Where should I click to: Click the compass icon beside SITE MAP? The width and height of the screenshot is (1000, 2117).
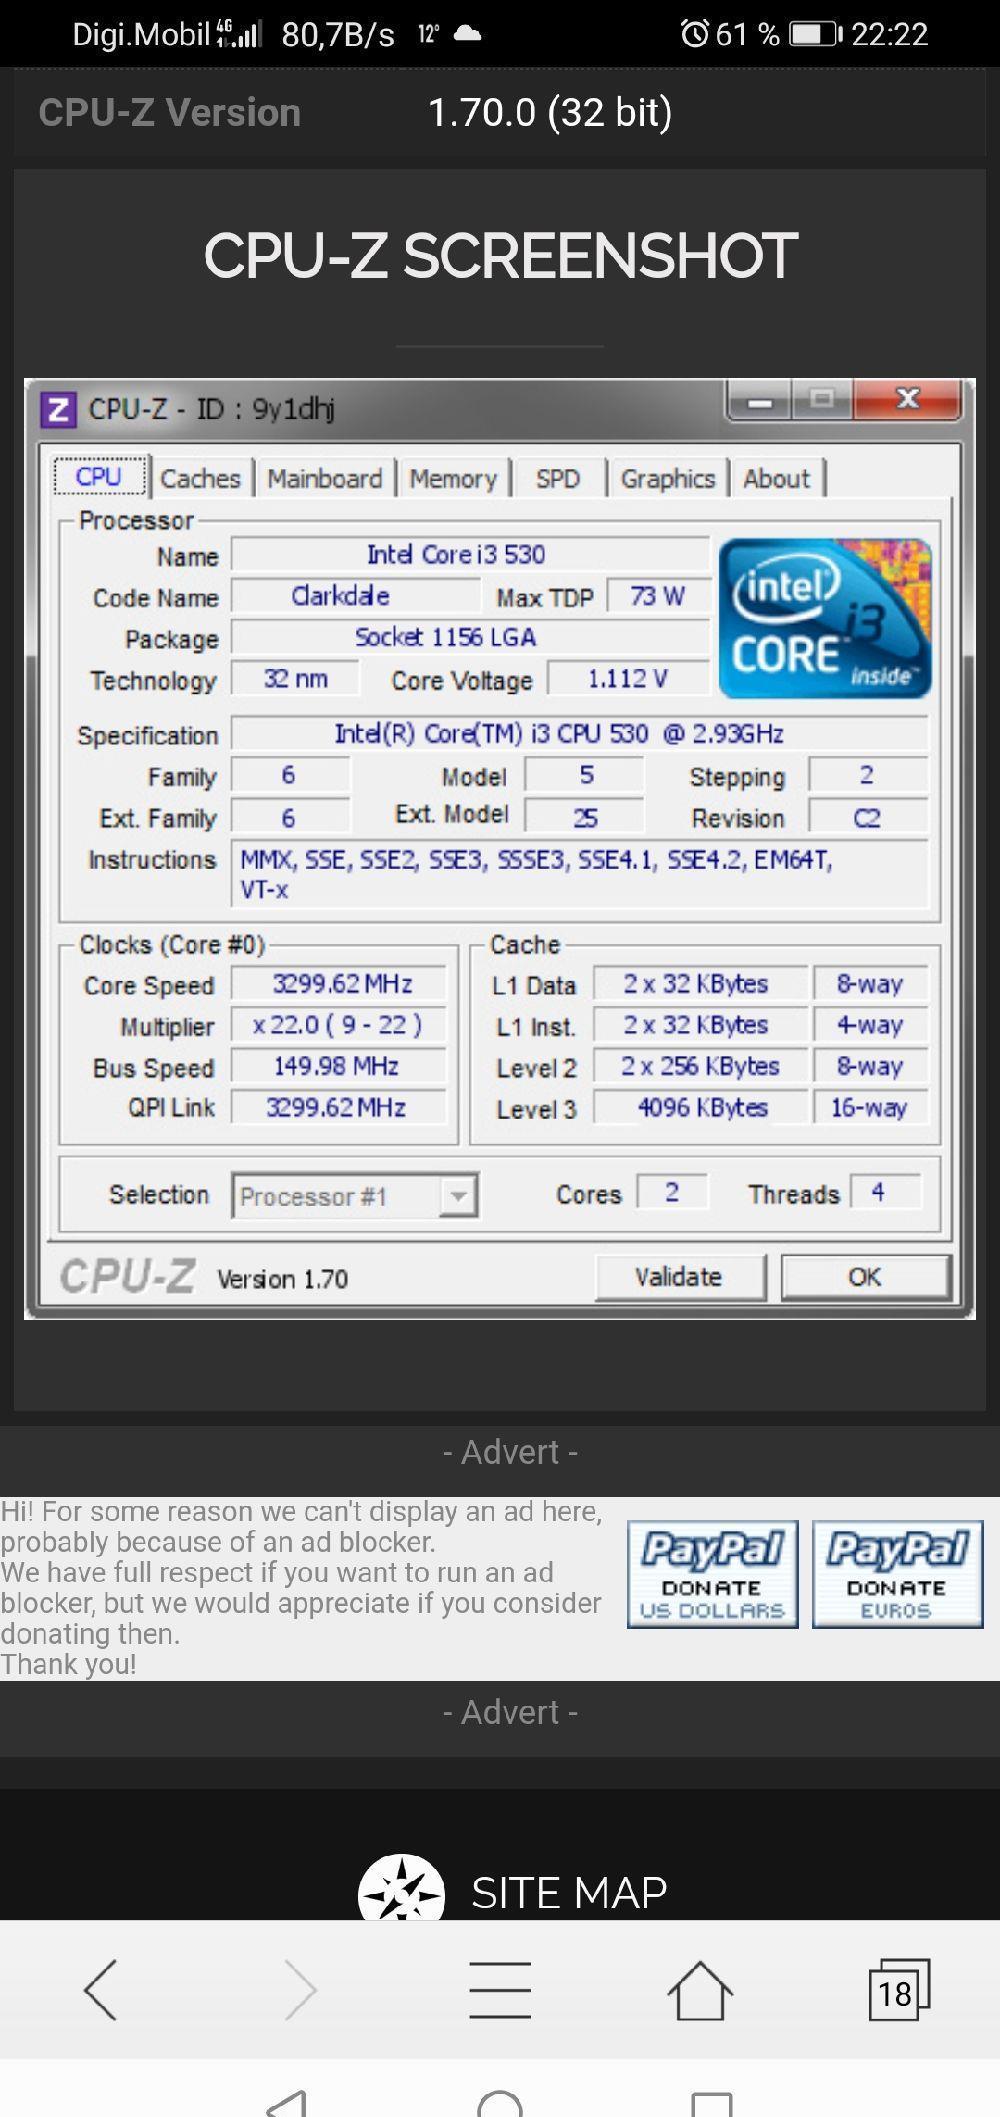pos(401,1888)
